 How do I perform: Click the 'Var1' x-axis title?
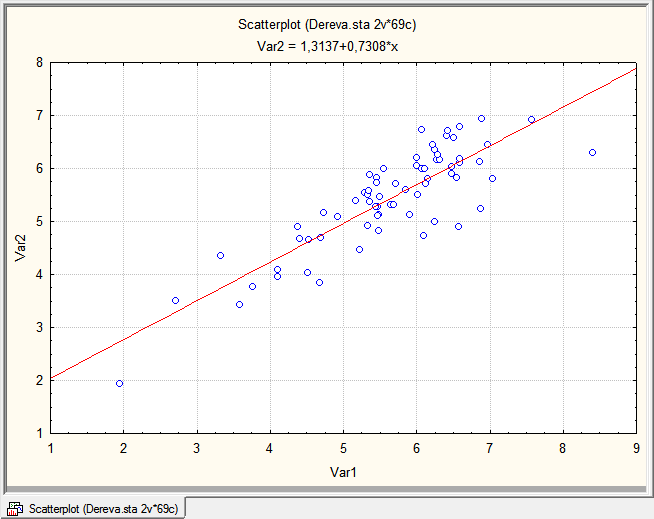coord(343,472)
